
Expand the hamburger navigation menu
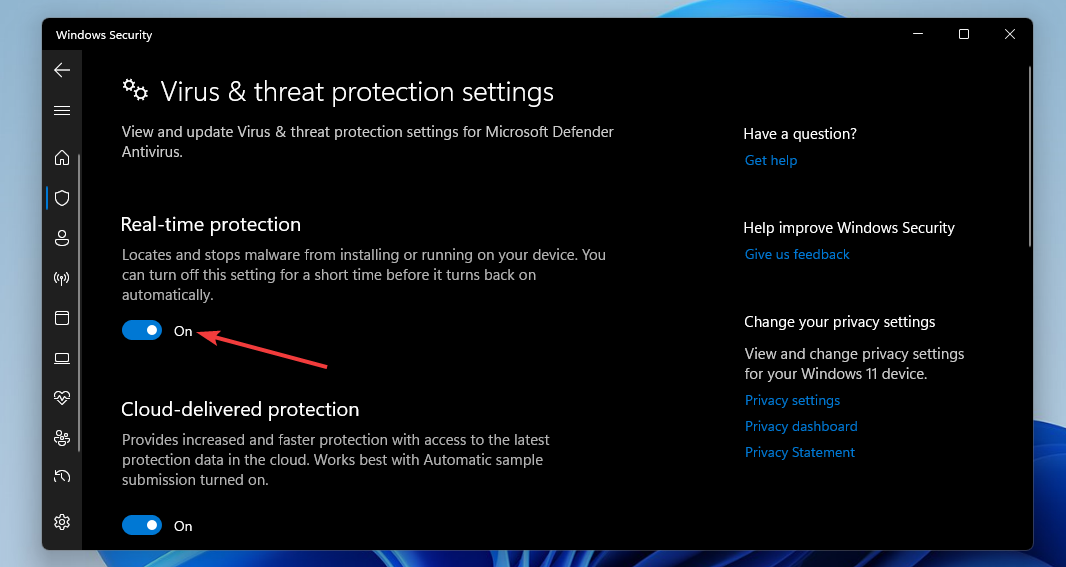click(x=62, y=111)
